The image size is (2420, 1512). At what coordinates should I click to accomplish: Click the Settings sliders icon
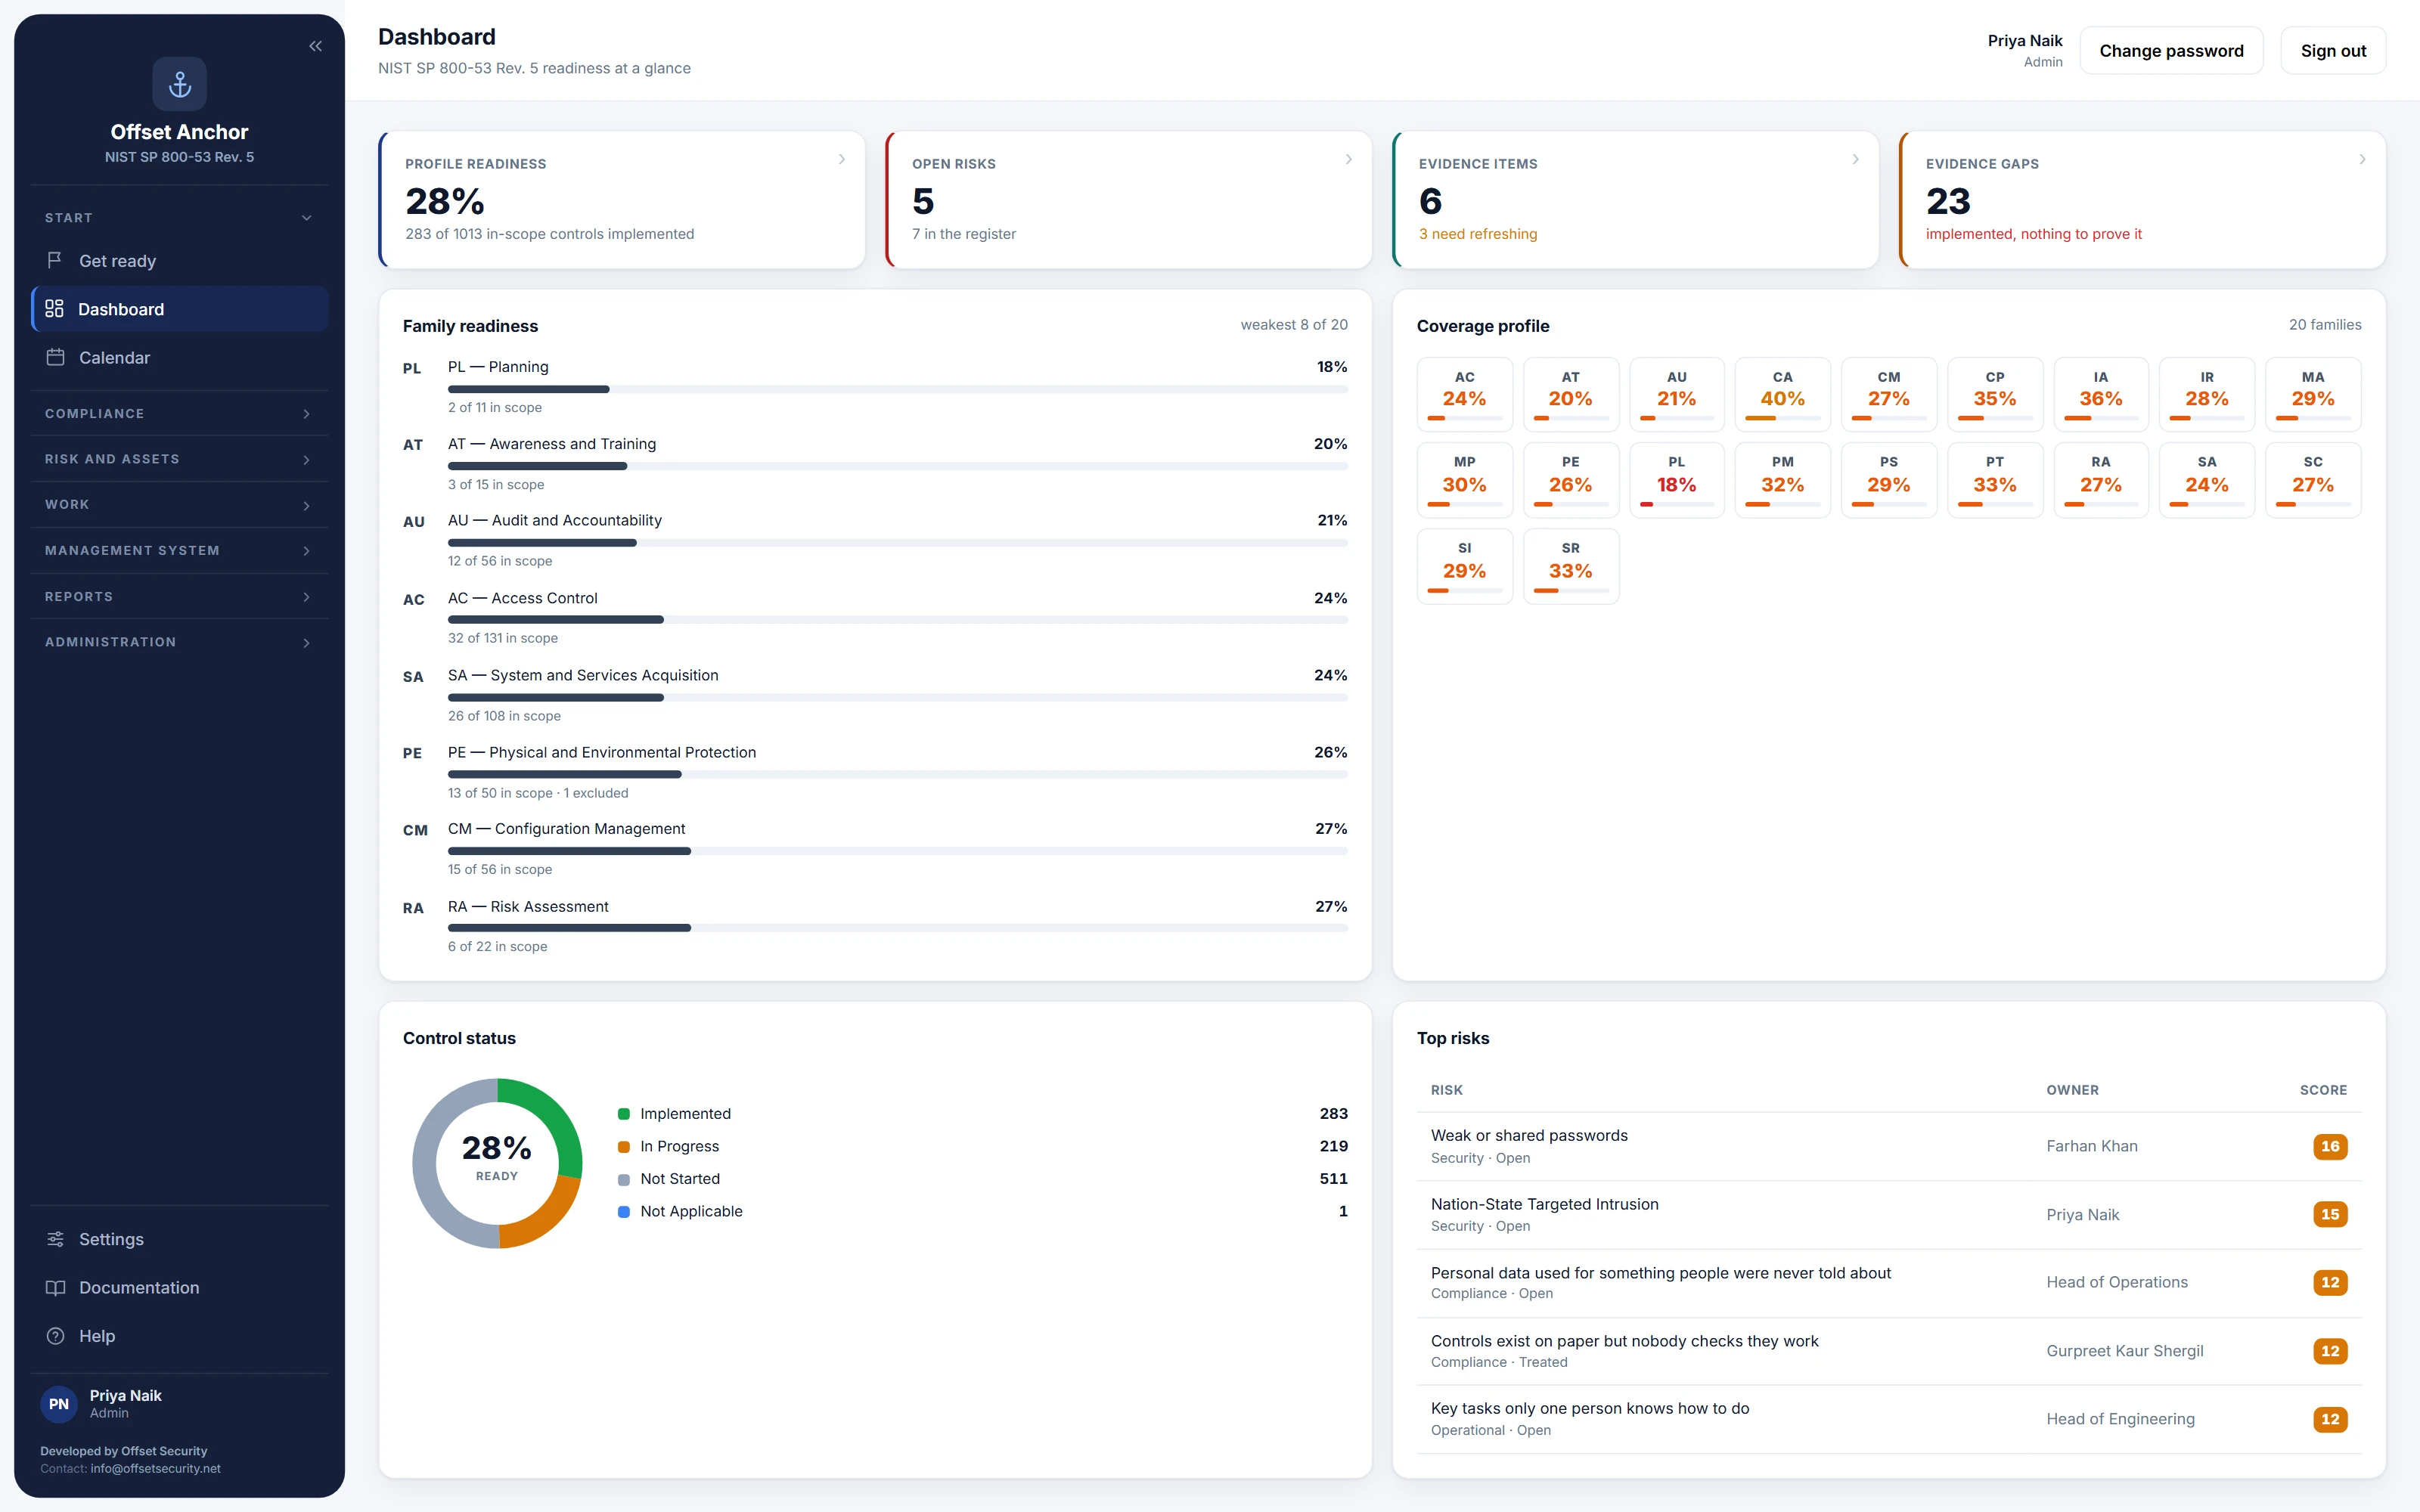pyautogui.click(x=55, y=1239)
